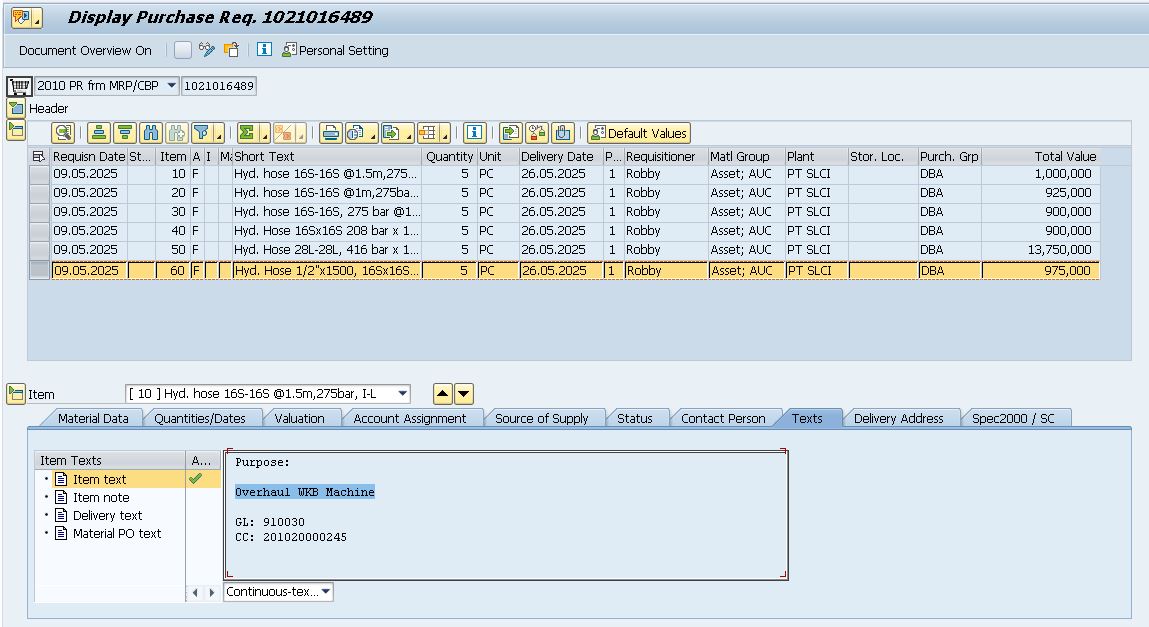Sort items in descending order
The width and height of the screenshot is (1149, 627).
(x=125, y=133)
